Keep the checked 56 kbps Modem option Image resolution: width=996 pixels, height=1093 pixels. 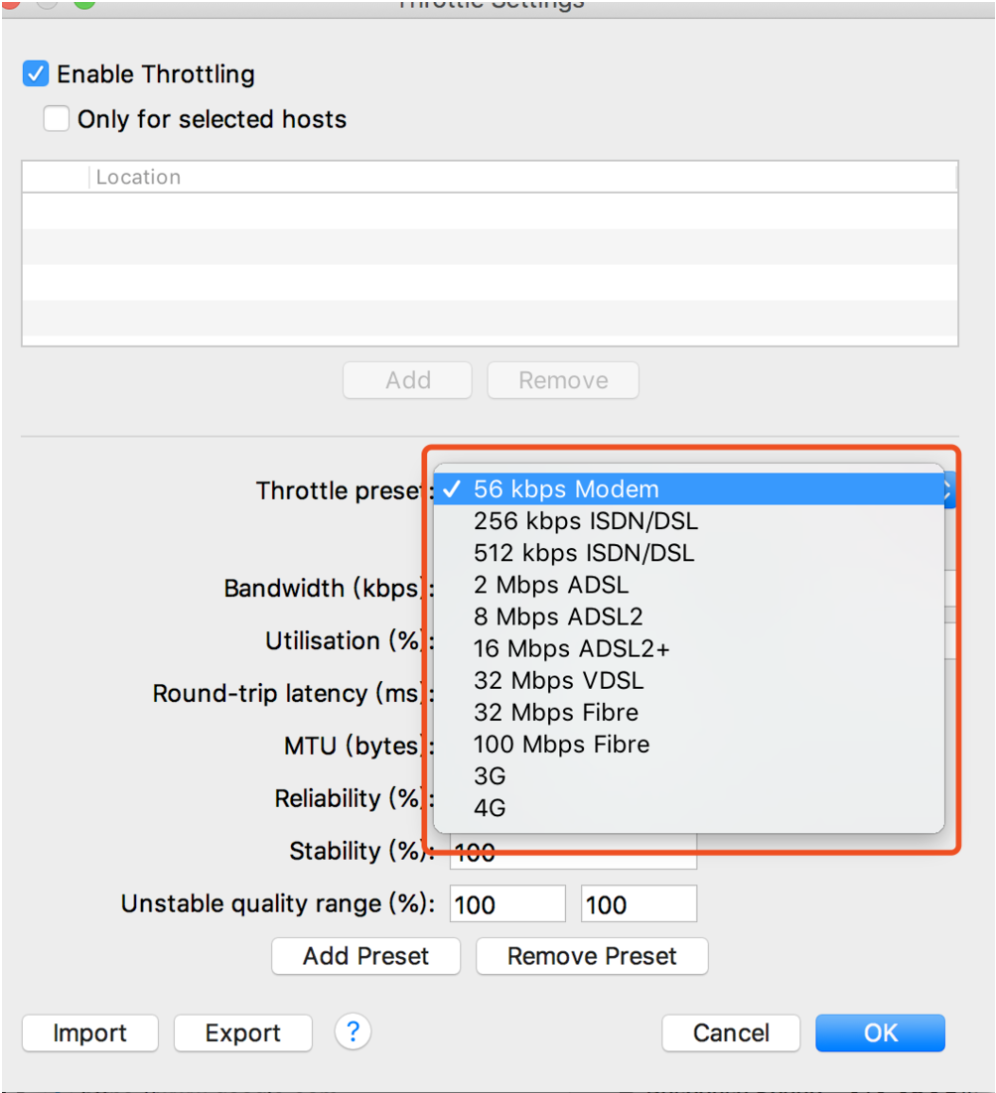point(689,489)
